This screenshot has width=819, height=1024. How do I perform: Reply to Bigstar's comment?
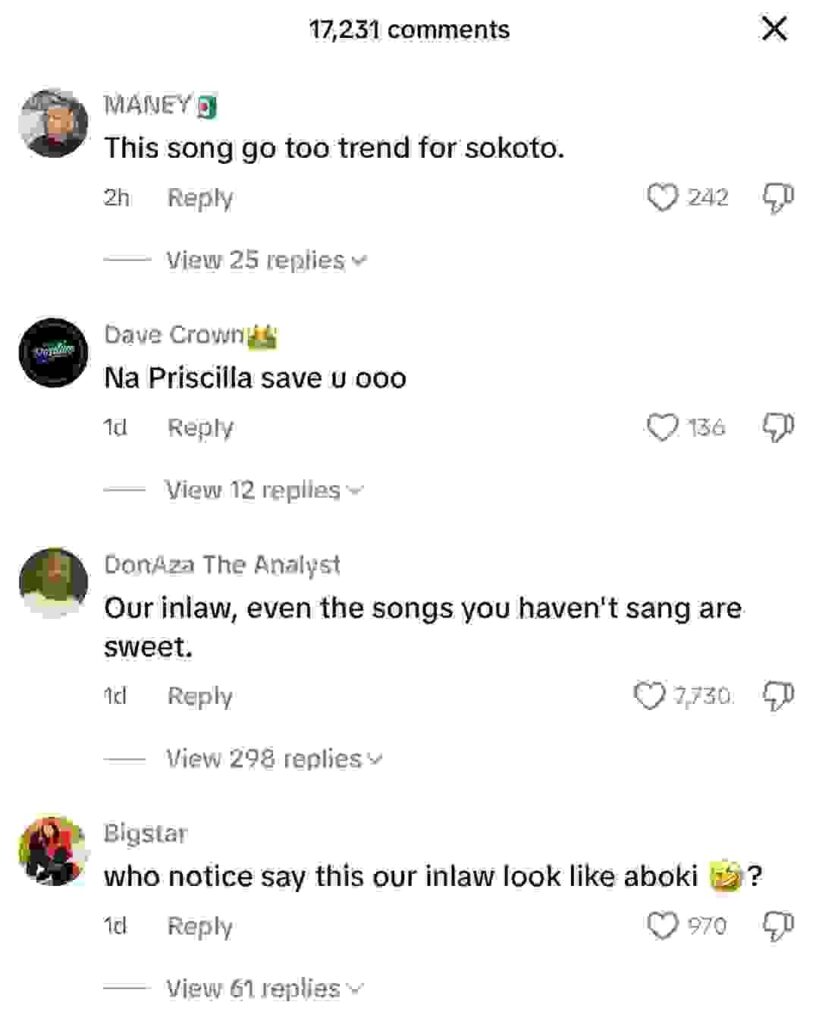tap(200, 926)
